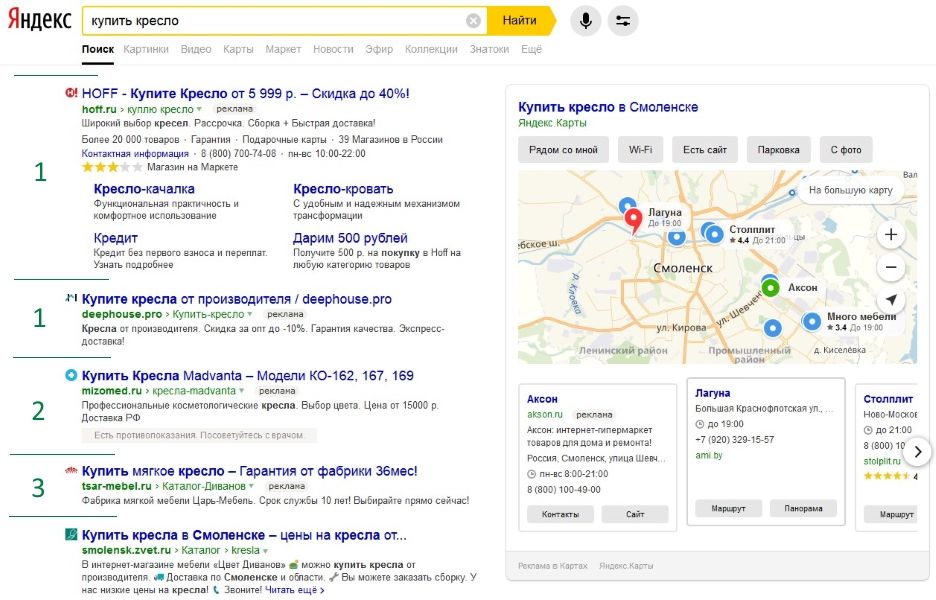The height and width of the screenshot is (600, 936).
Task: Open the Яндекс.Карты link under the heading
Action: (552, 123)
